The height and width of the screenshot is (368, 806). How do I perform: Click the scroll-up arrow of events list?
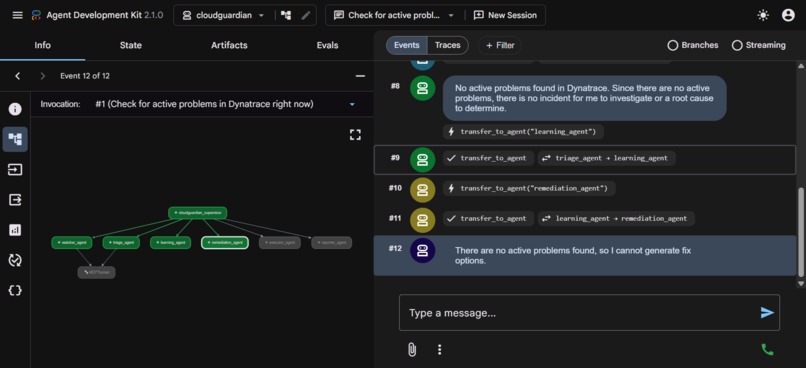(800, 66)
